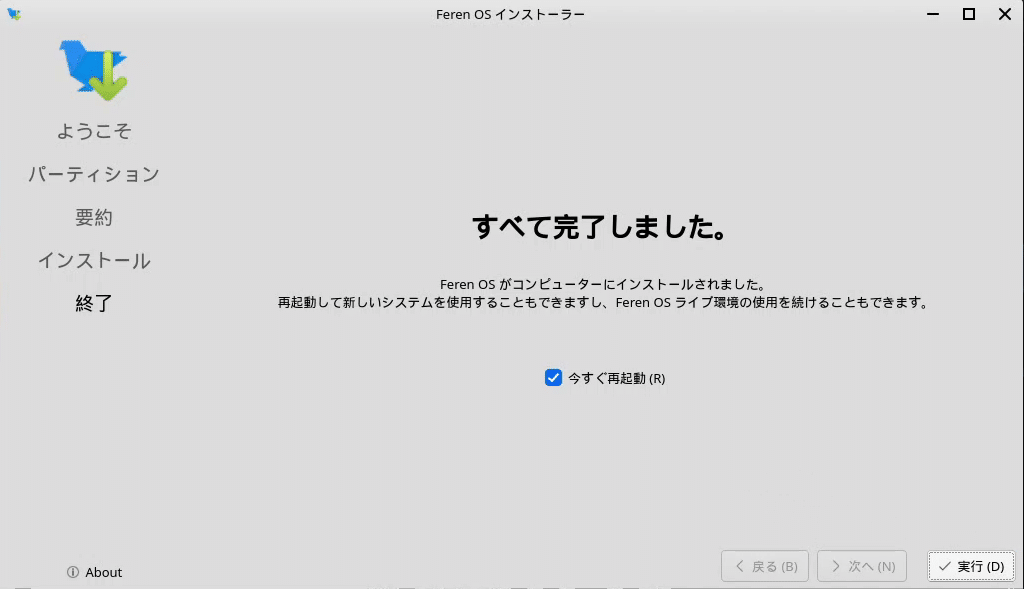The width and height of the screenshot is (1024, 589).
Task: Click the 実行 (D) button
Action: click(971, 566)
